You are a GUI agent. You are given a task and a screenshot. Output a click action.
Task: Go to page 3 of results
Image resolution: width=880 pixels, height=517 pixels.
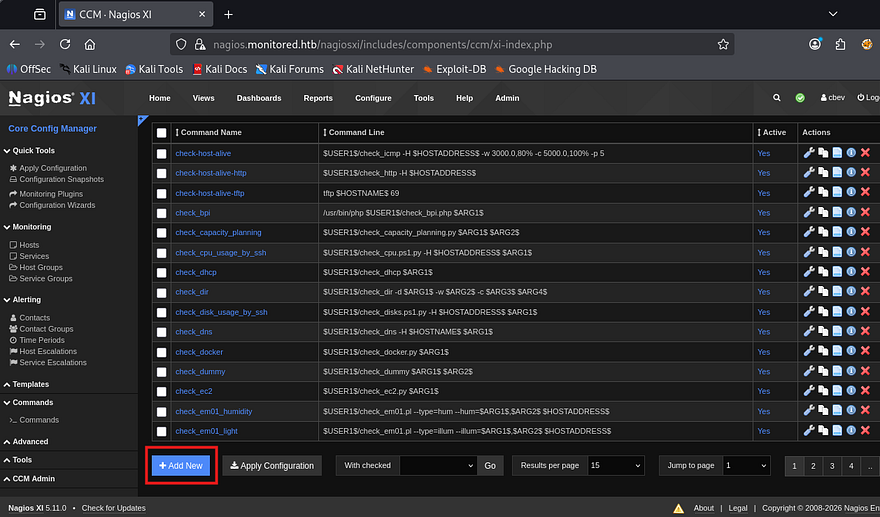pyautogui.click(x=831, y=466)
